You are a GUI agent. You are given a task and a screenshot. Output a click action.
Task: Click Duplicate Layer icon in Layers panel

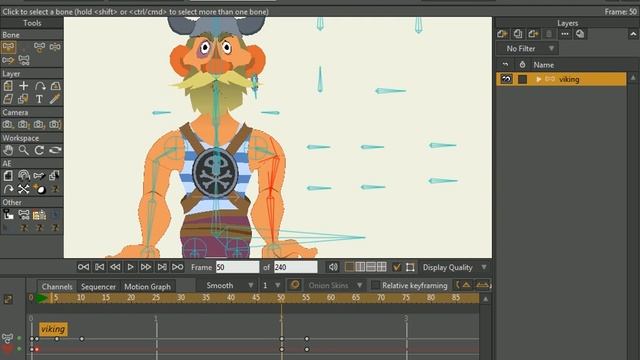point(518,34)
